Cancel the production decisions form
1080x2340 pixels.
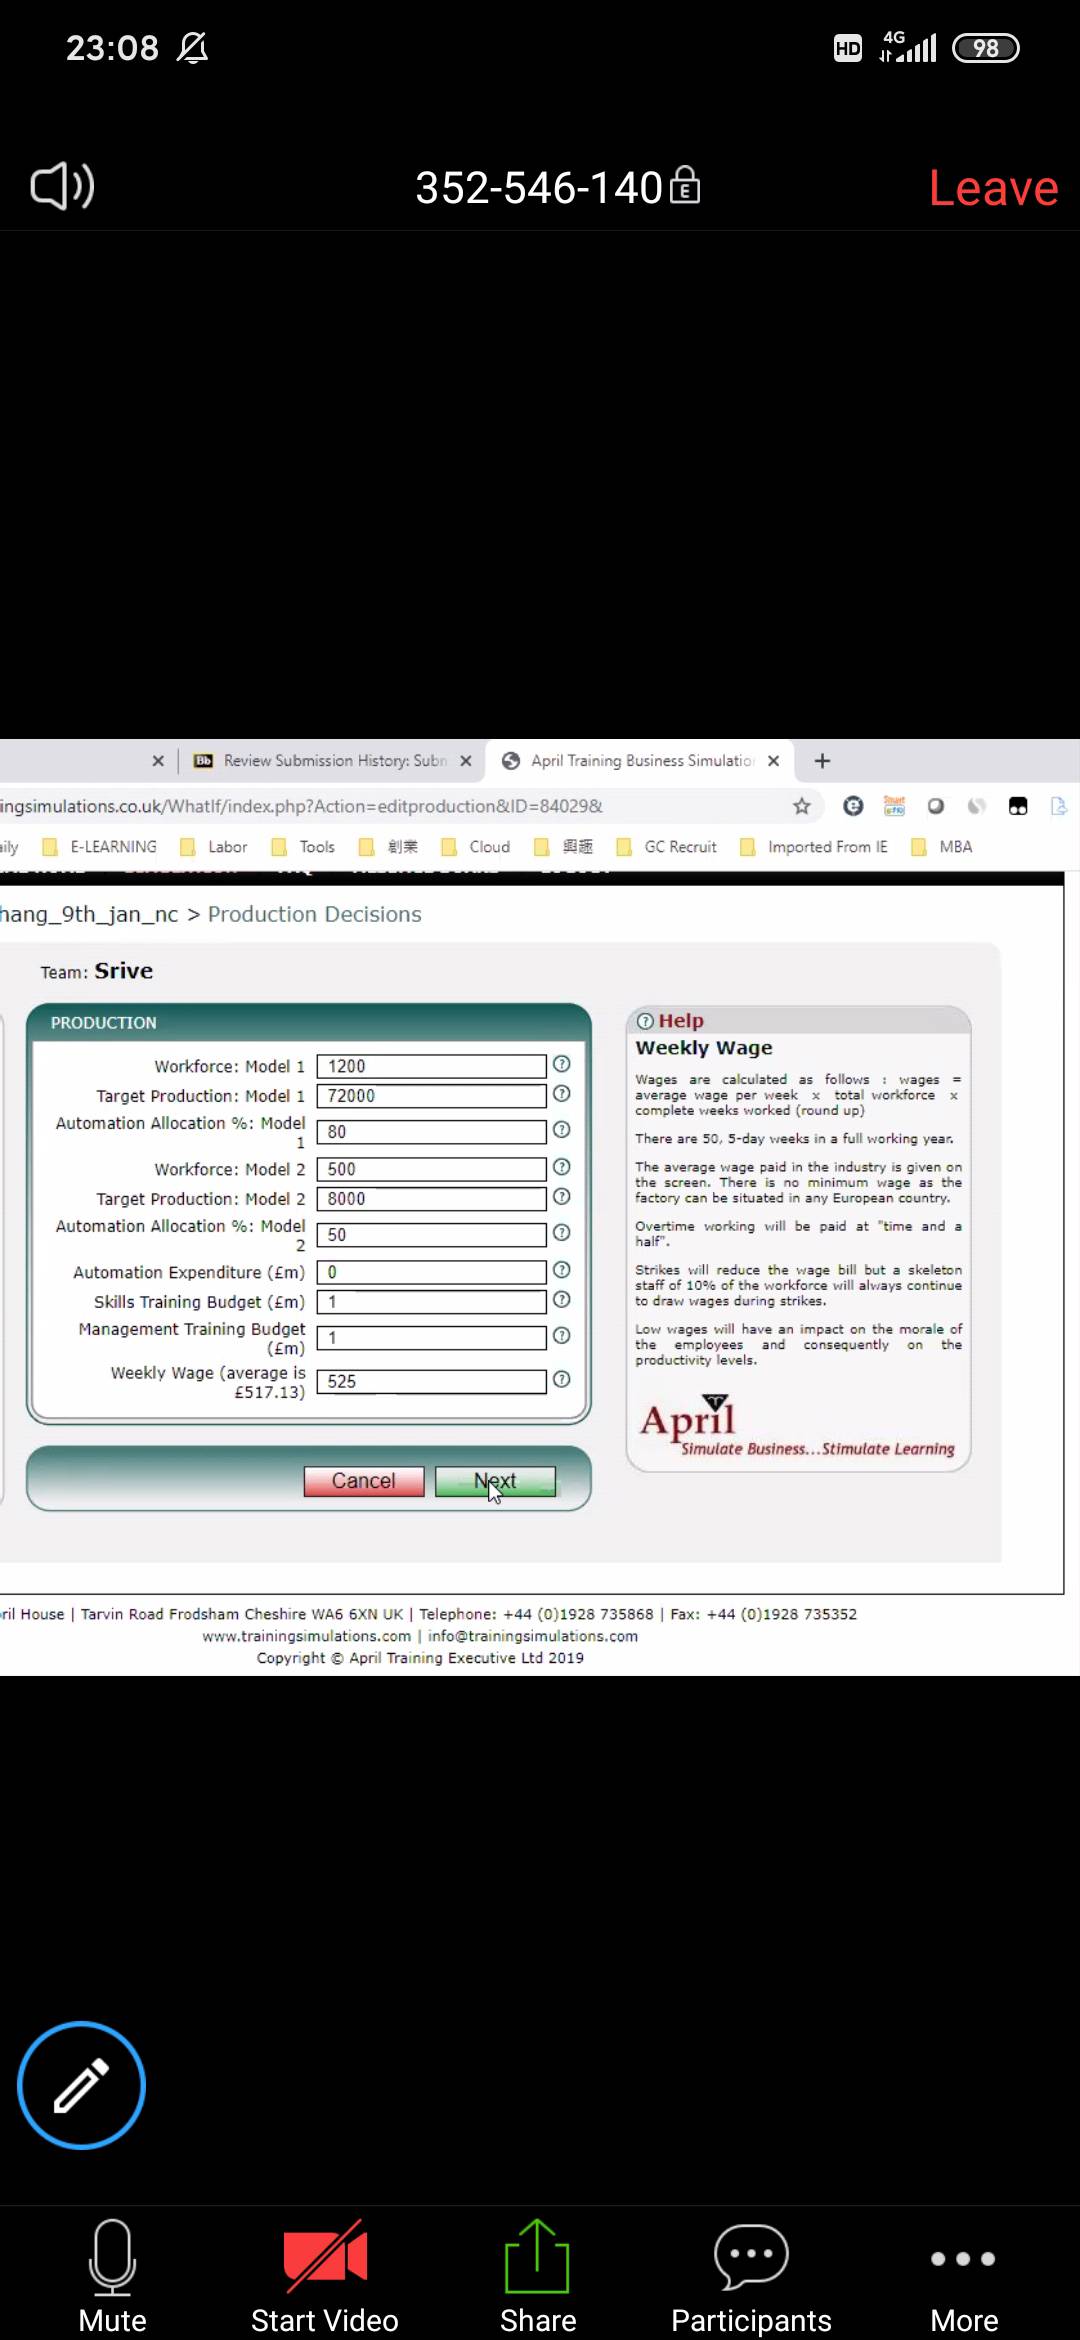pyautogui.click(x=364, y=1481)
